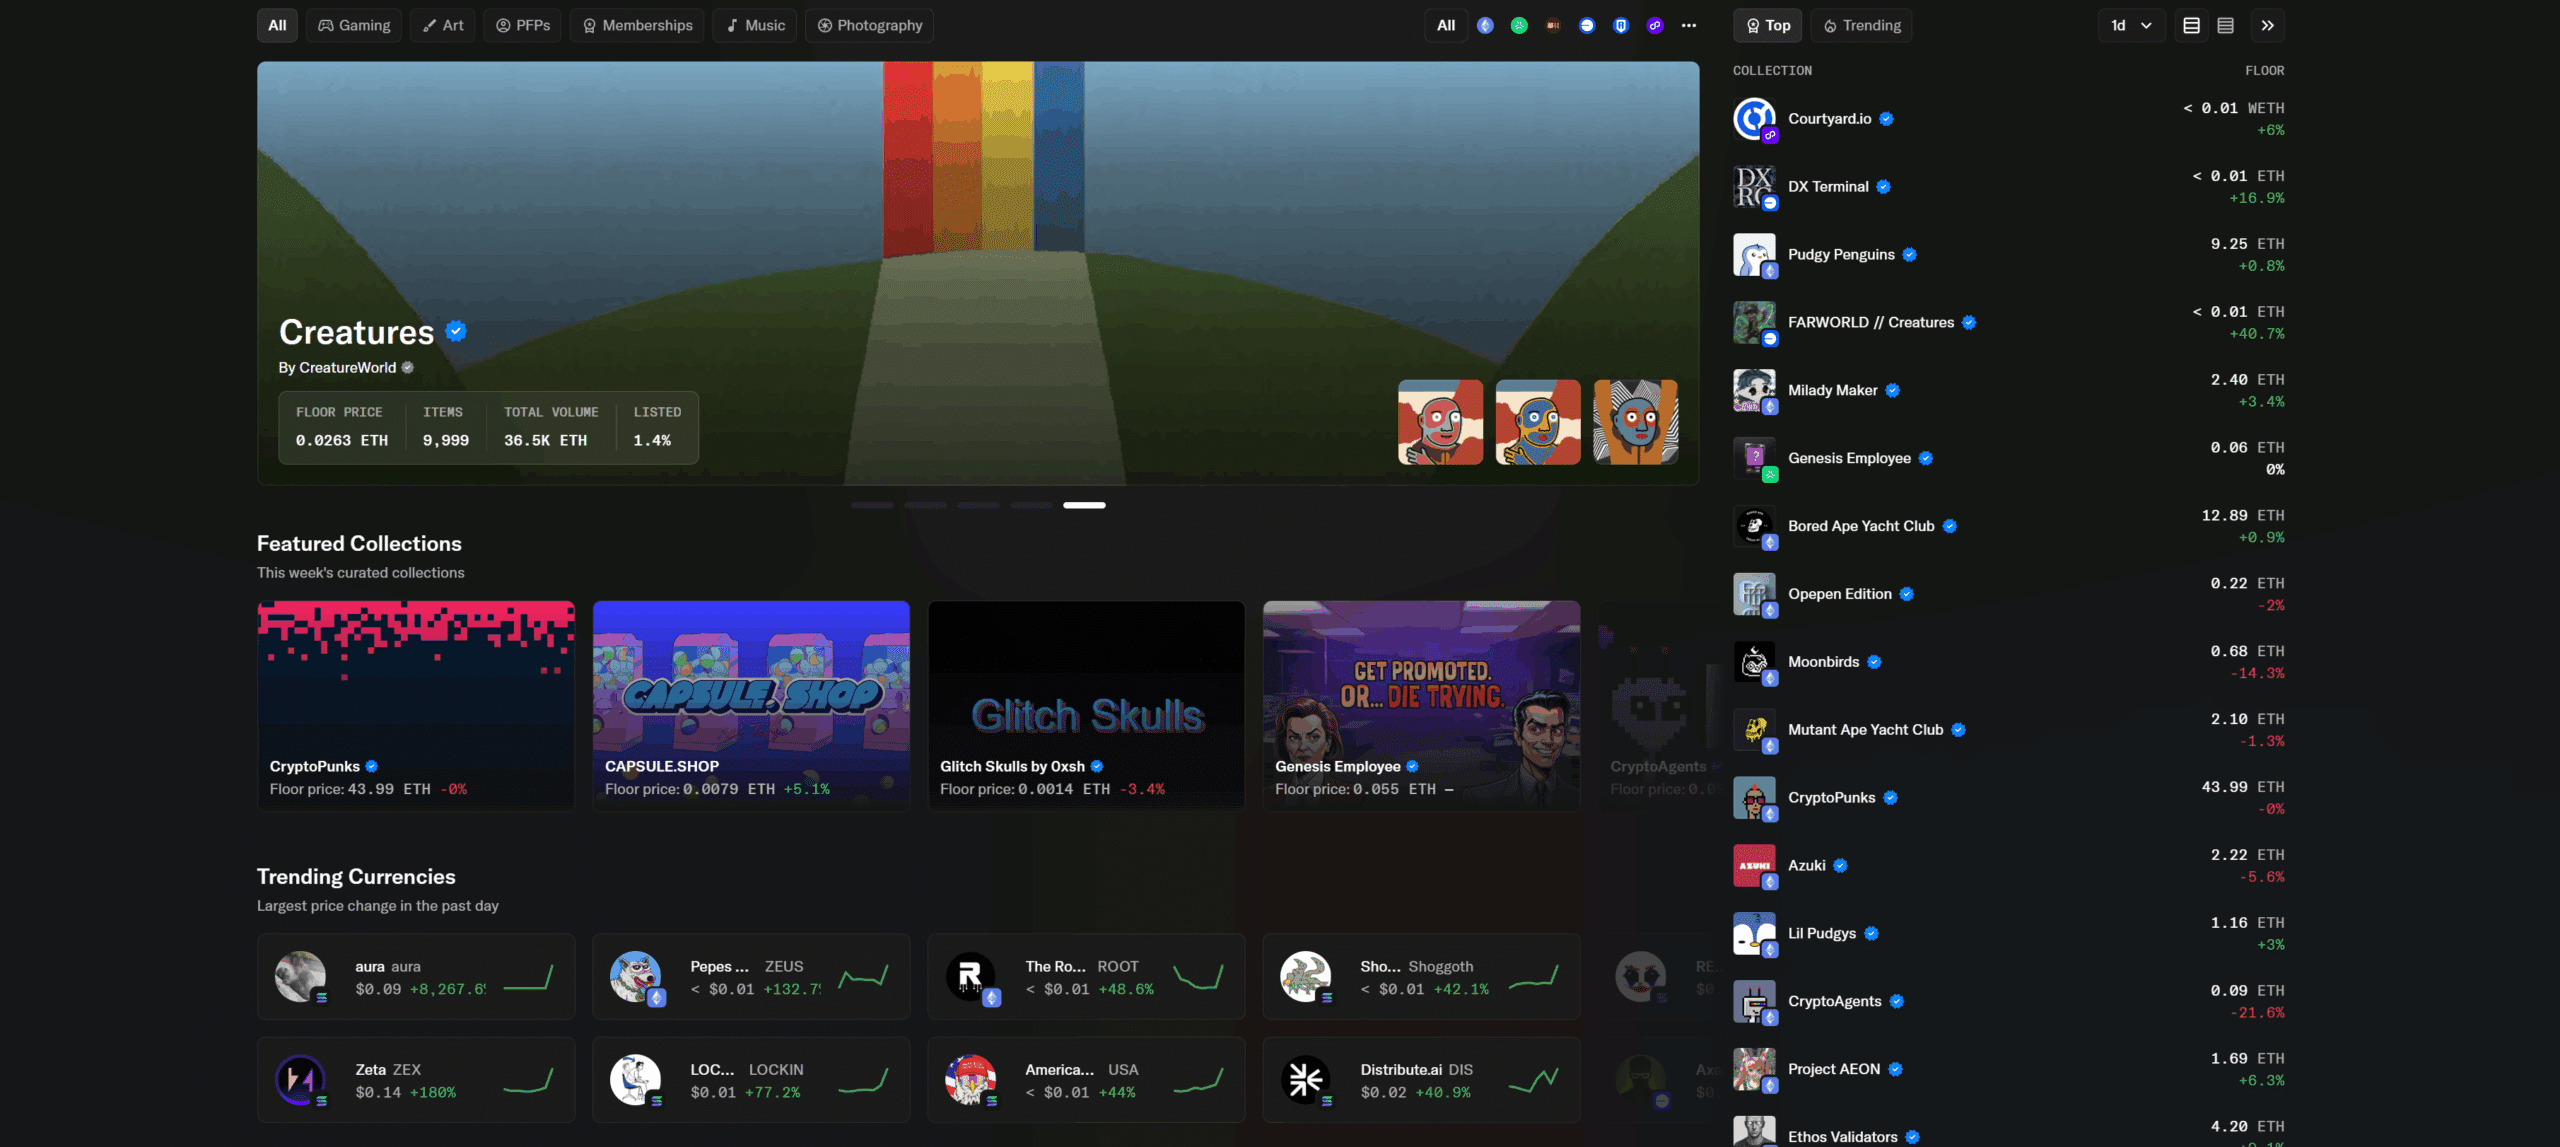2560x1147 pixels.
Task: Filter by the brown chain icon
Action: [1553, 25]
